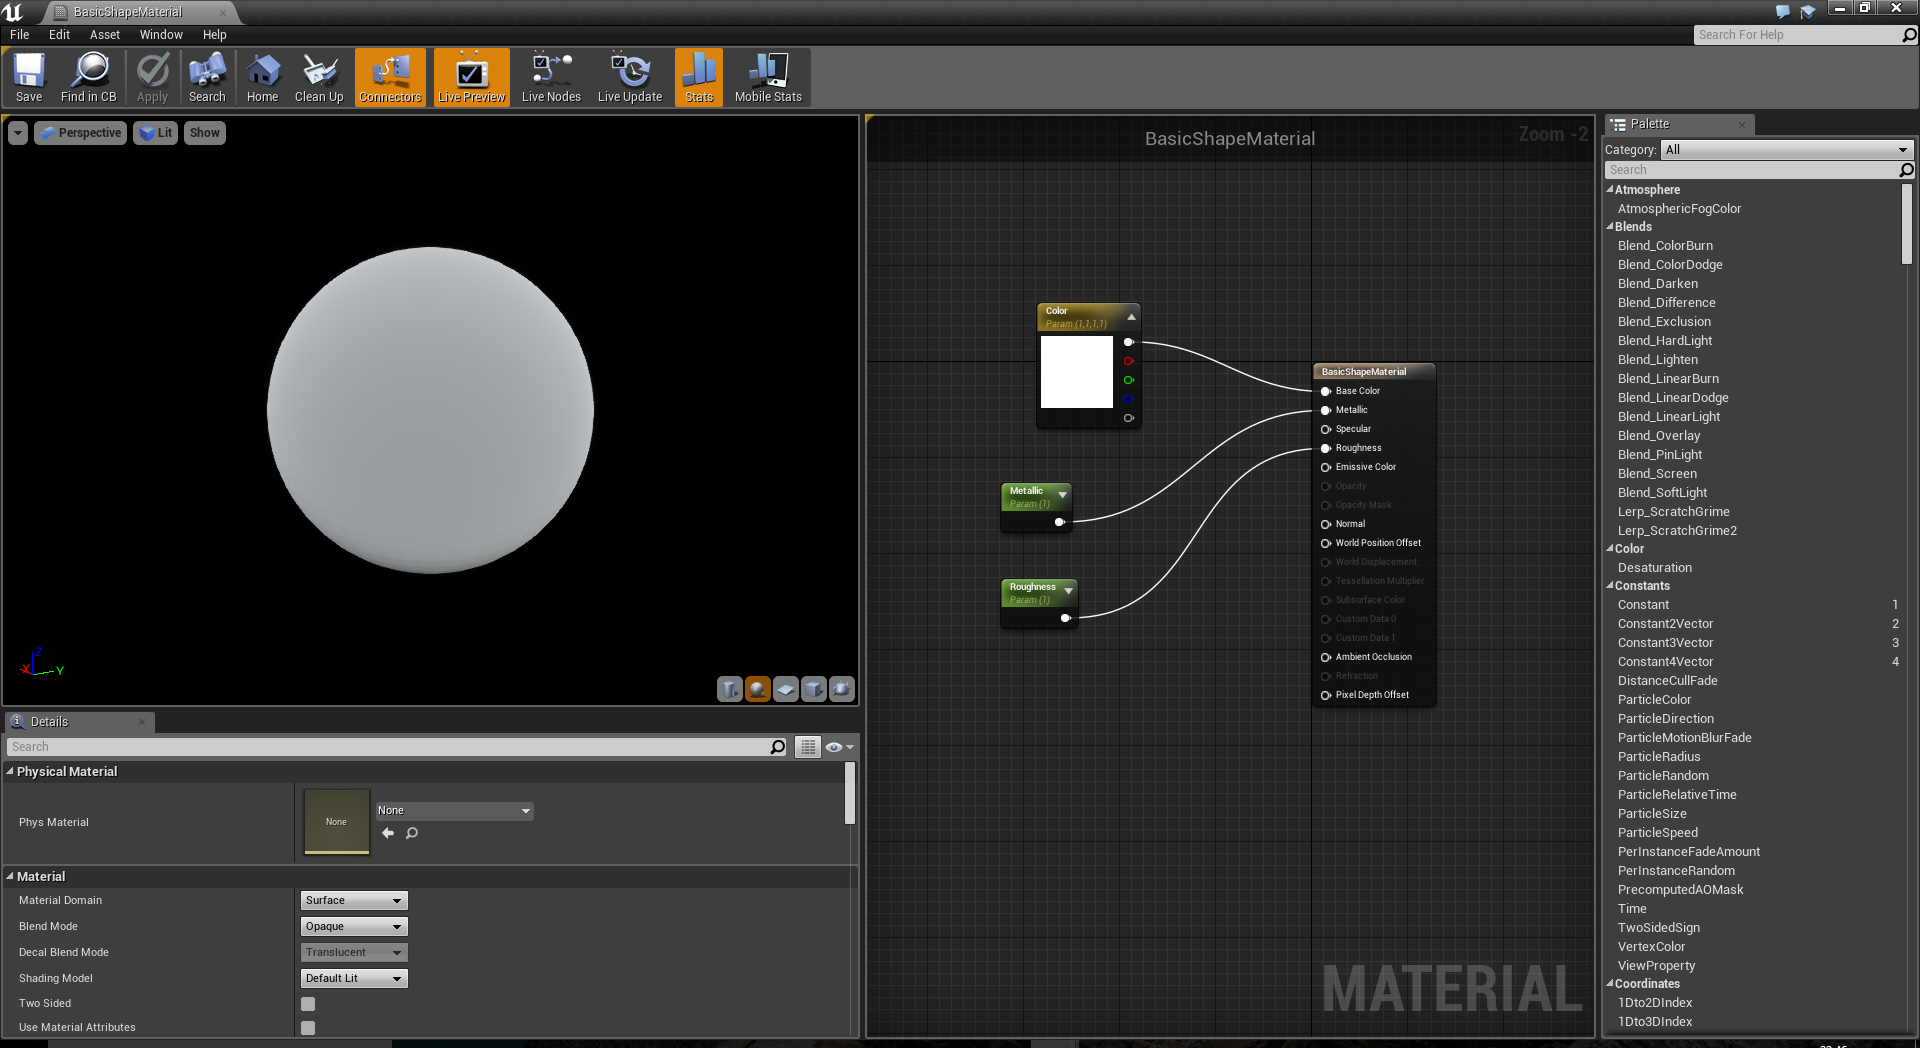Enable Use Material Attributes checkbox
Screen dimensions: 1920x1048
point(308,1028)
